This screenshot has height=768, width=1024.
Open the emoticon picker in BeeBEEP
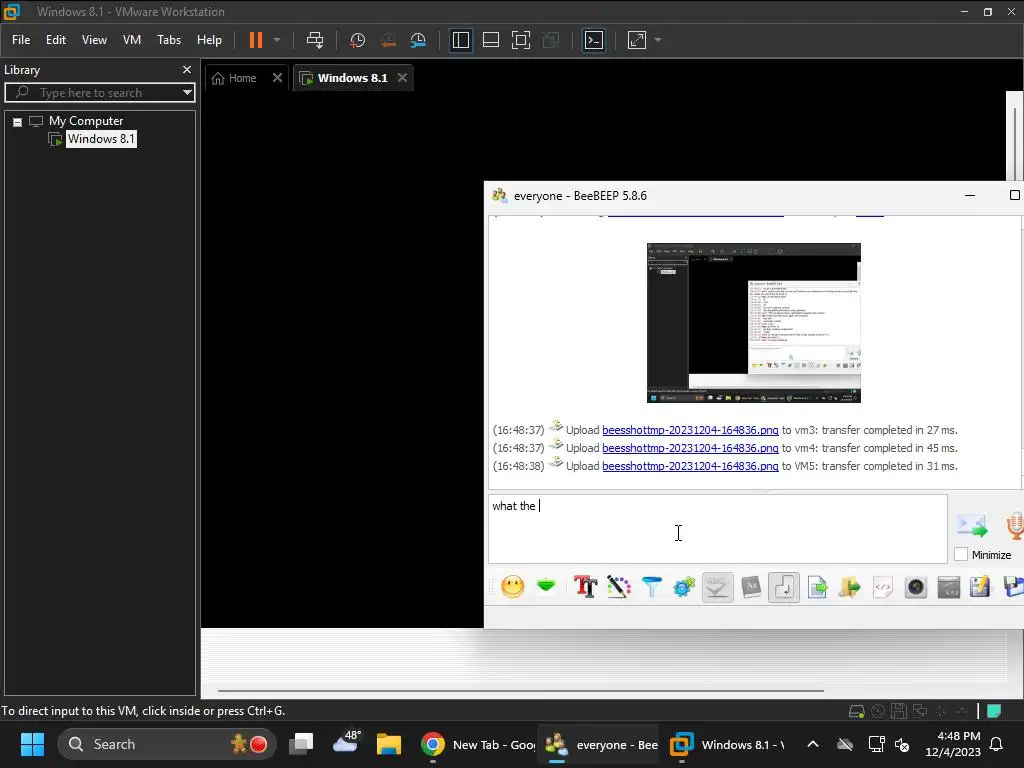click(x=513, y=586)
